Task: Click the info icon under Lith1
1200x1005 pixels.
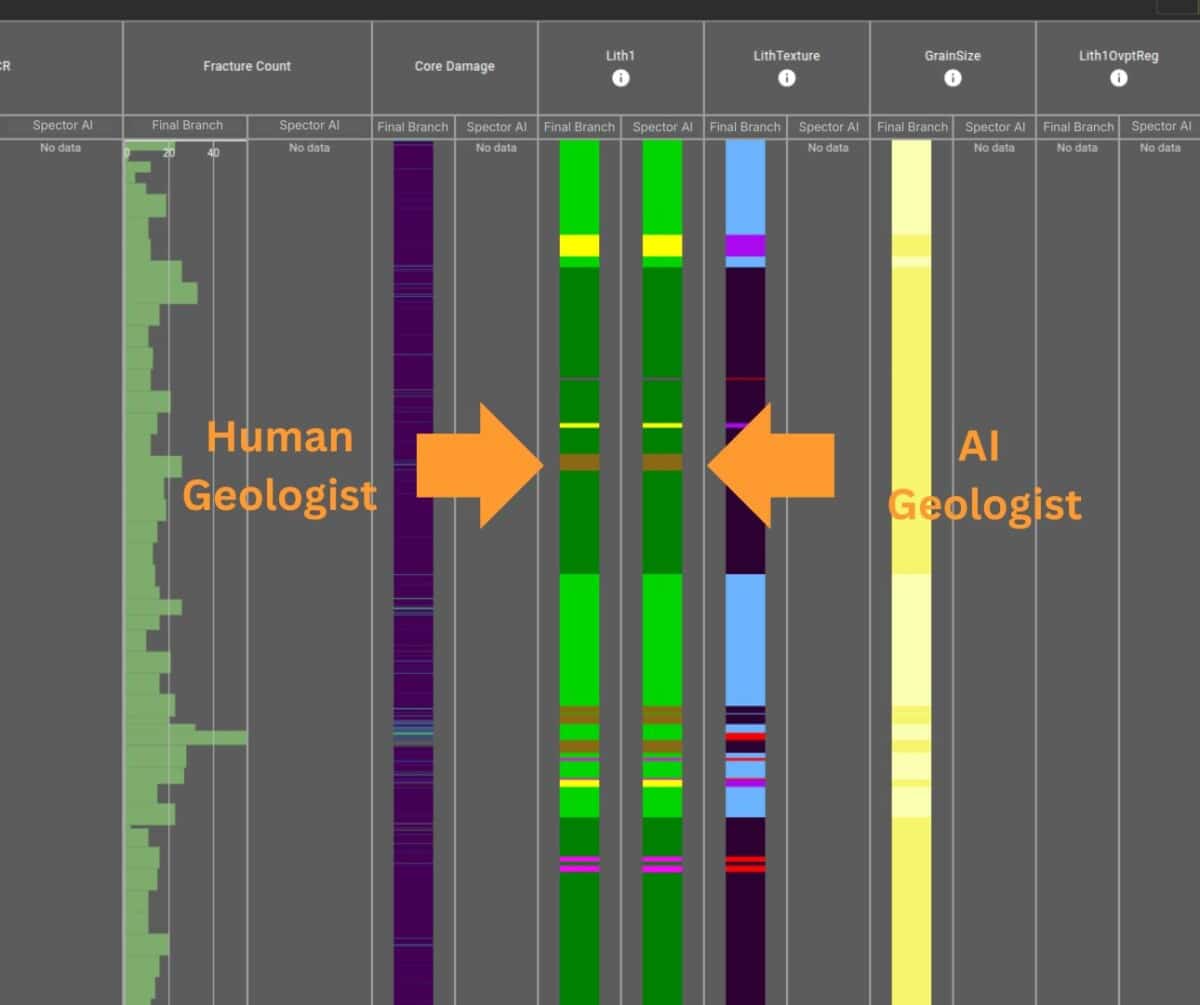Action: [x=620, y=78]
